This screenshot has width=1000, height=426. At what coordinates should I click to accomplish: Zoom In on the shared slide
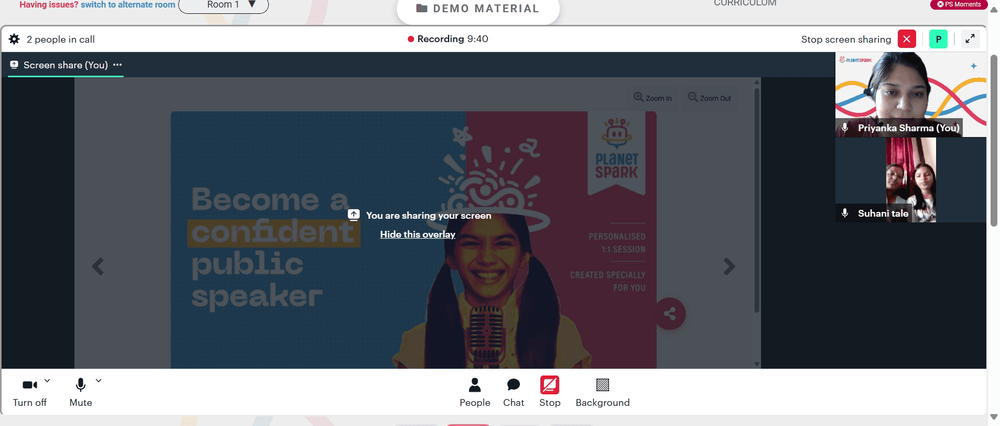point(652,98)
